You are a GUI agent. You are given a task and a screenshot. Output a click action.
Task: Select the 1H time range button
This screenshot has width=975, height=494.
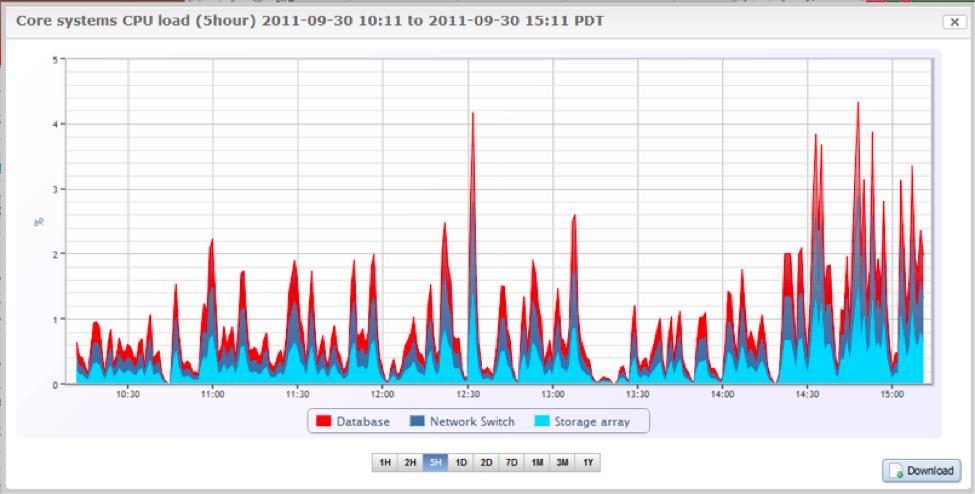click(x=385, y=463)
